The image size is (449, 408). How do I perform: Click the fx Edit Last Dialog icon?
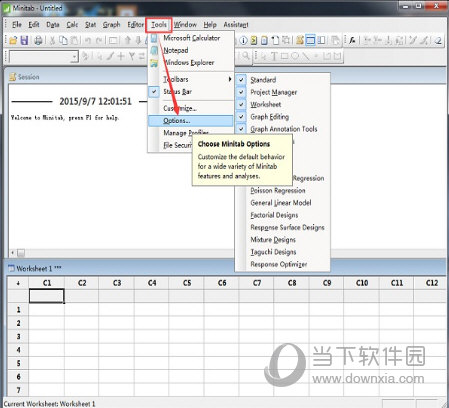click(x=352, y=41)
